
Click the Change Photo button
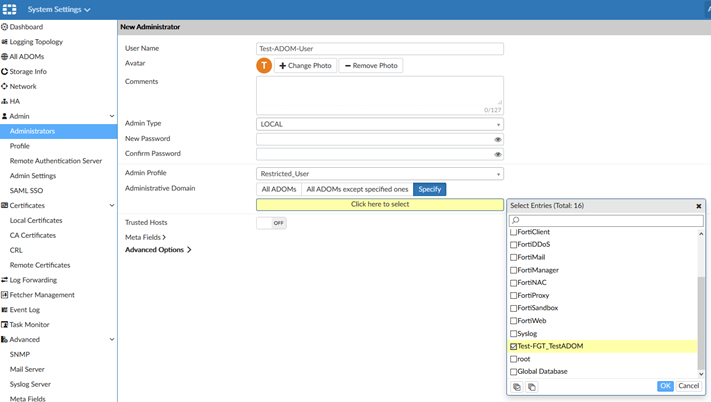pos(305,65)
